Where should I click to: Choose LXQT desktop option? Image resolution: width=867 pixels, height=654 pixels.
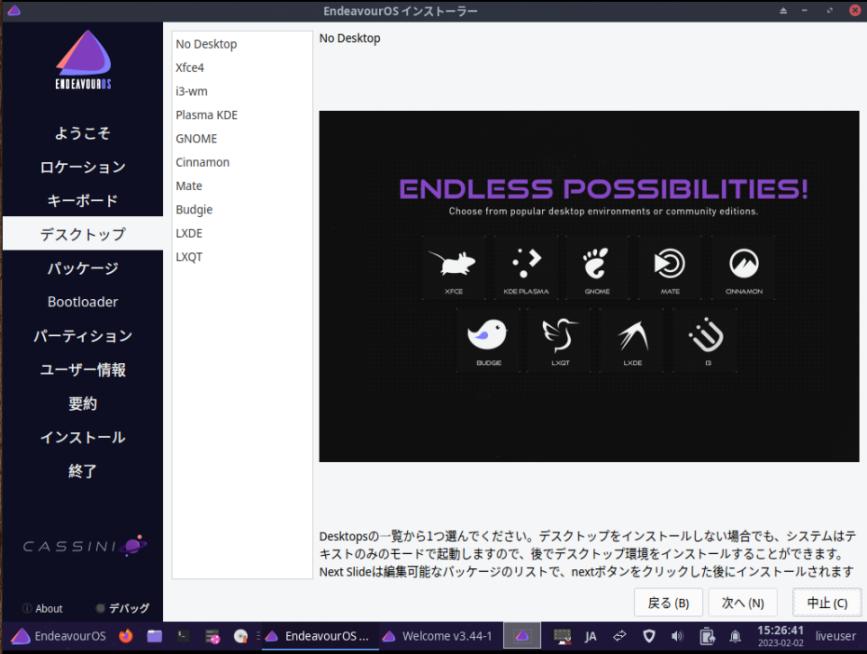242,257
